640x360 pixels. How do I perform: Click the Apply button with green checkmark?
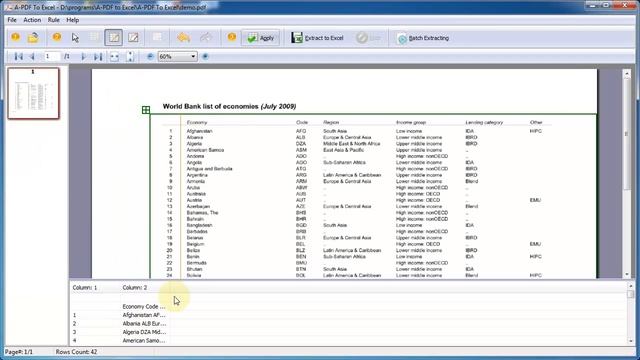click(x=260, y=38)
